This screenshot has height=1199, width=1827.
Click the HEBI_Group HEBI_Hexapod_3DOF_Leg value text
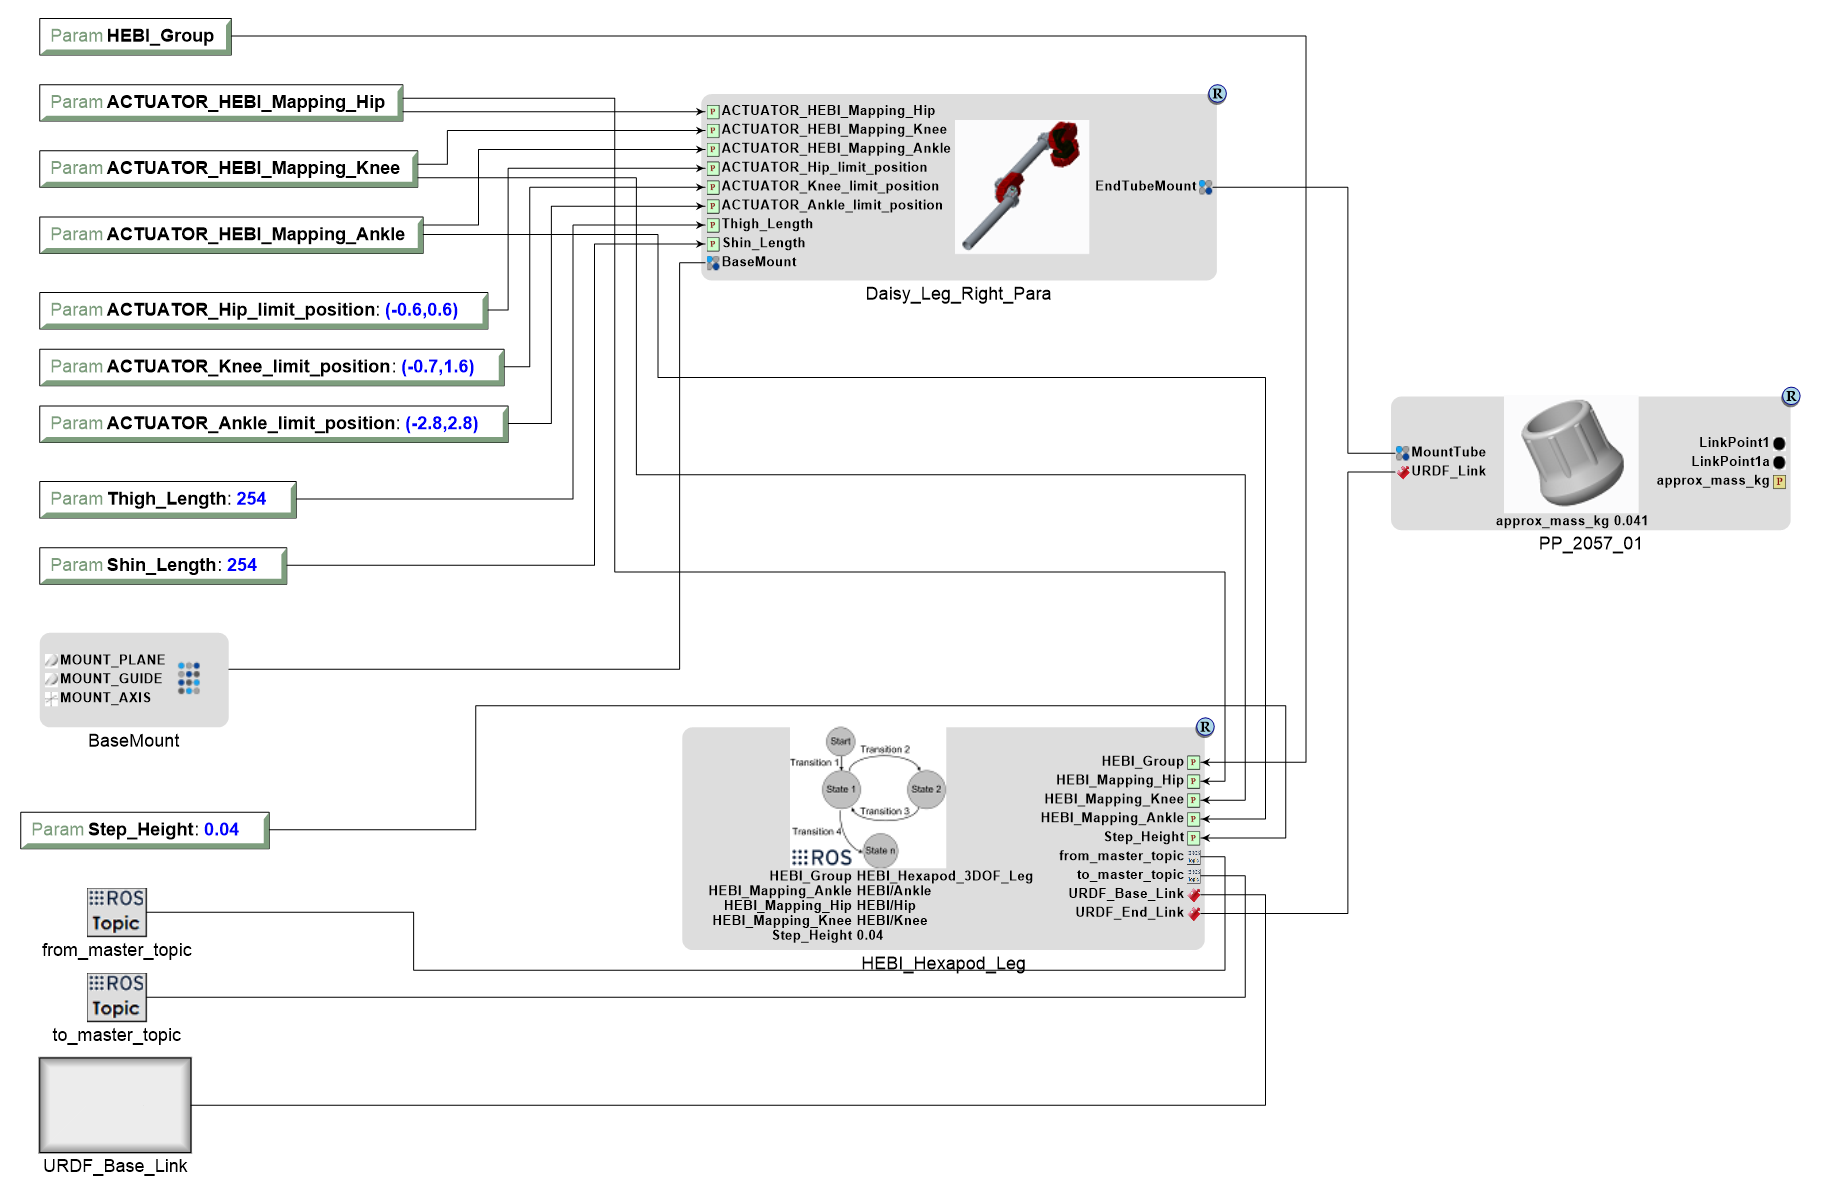click(901, 876)
